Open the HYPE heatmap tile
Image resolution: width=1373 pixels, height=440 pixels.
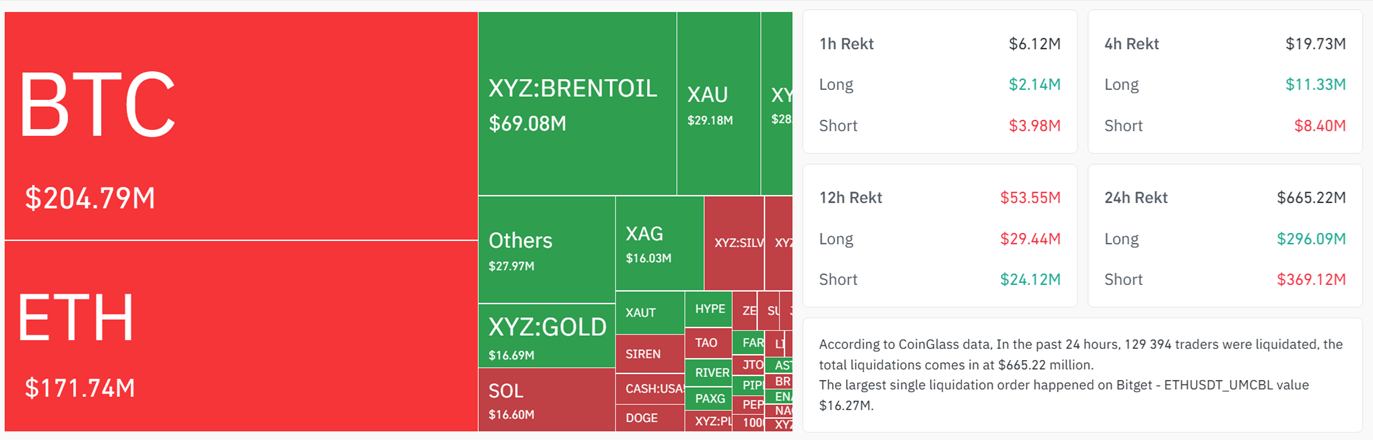[708, 309]
